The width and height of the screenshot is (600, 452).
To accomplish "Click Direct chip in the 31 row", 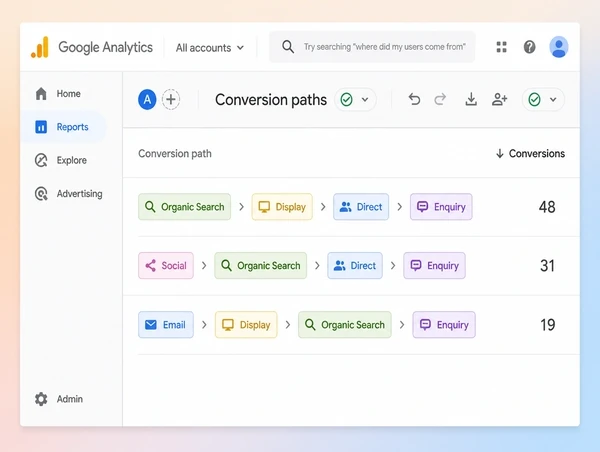I will (355, 266).
